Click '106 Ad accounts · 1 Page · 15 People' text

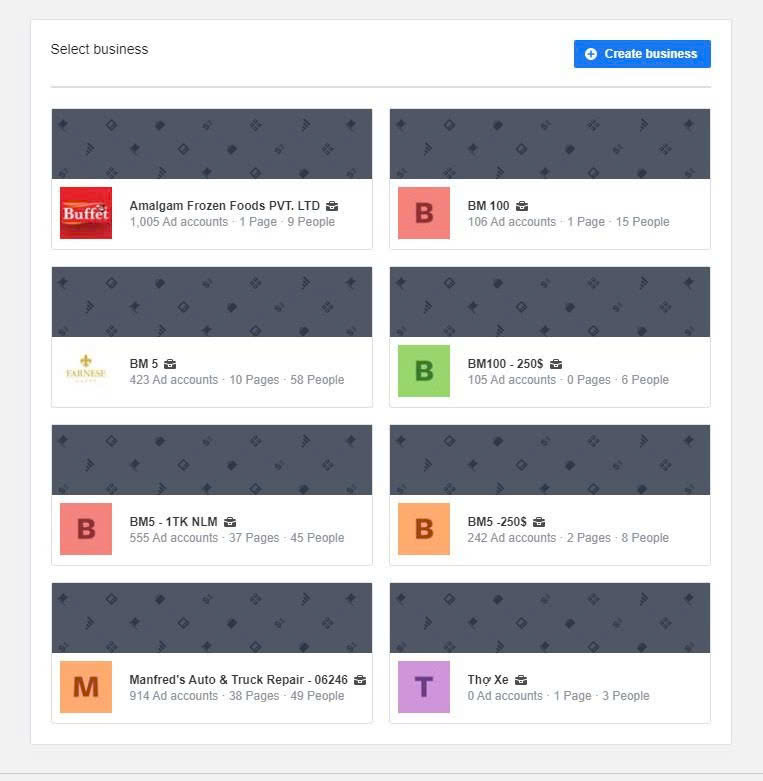coord(568,222)
